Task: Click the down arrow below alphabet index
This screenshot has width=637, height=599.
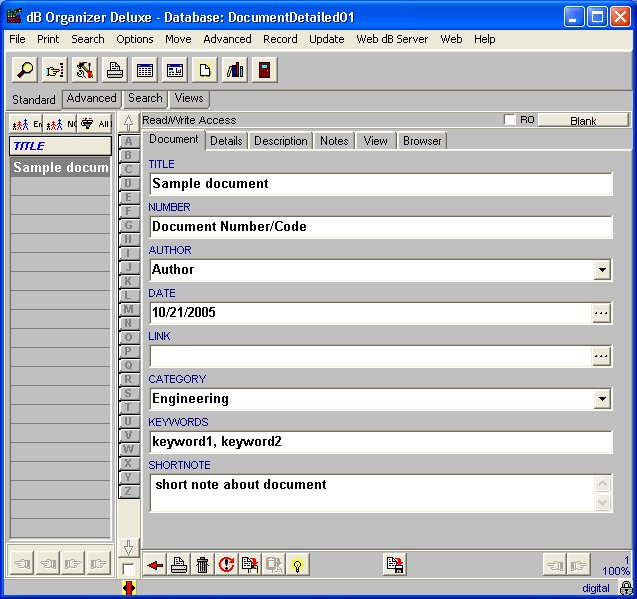Action: (x=128, y=548)
